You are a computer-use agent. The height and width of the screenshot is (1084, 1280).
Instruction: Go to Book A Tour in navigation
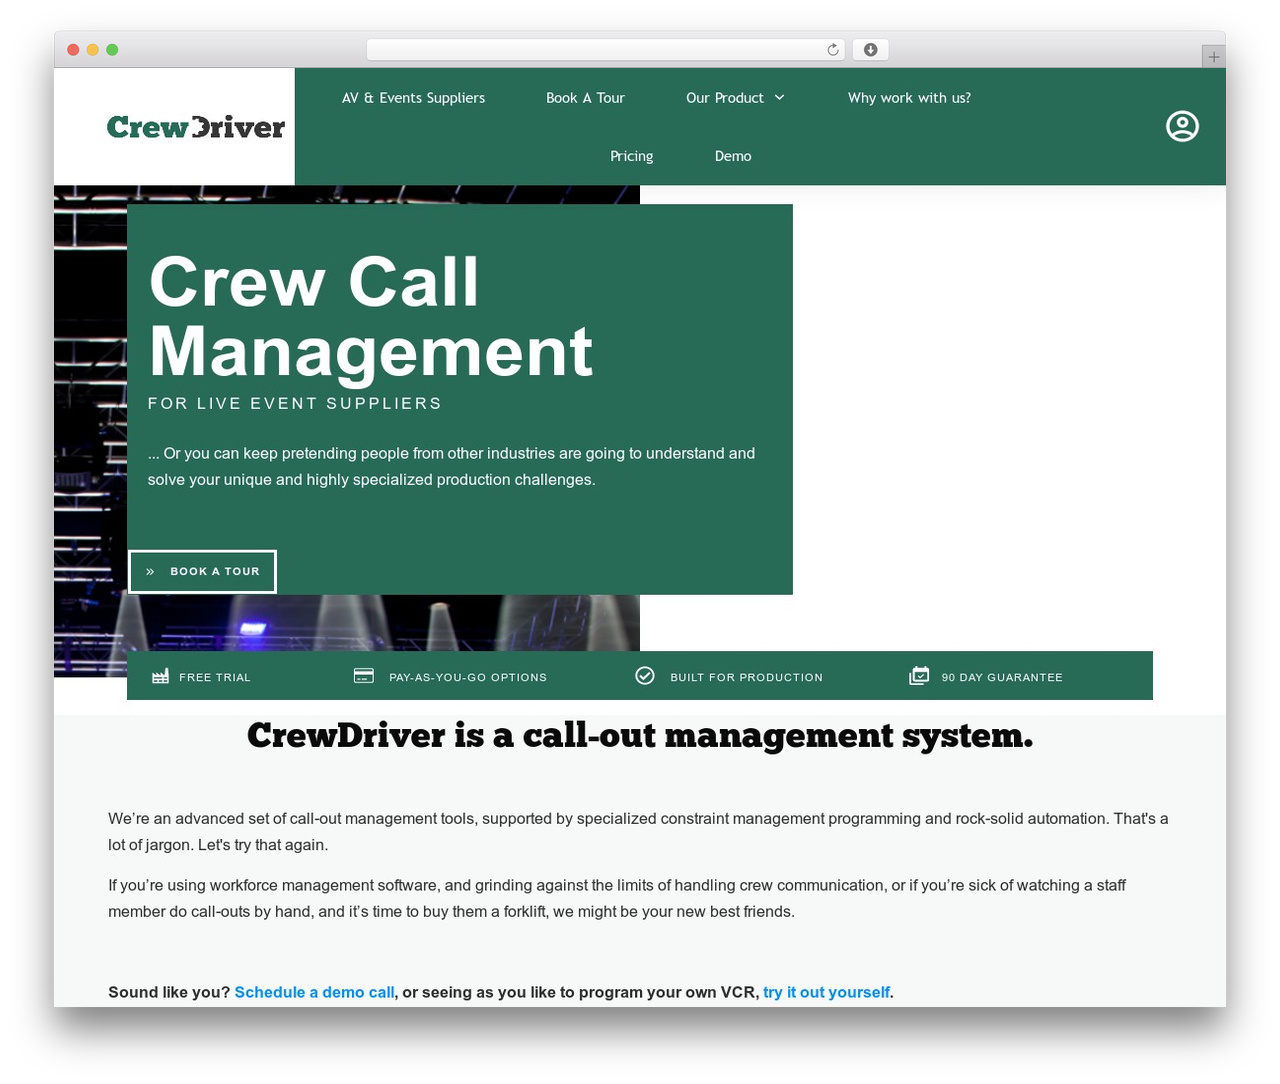(x=585, y=98)
